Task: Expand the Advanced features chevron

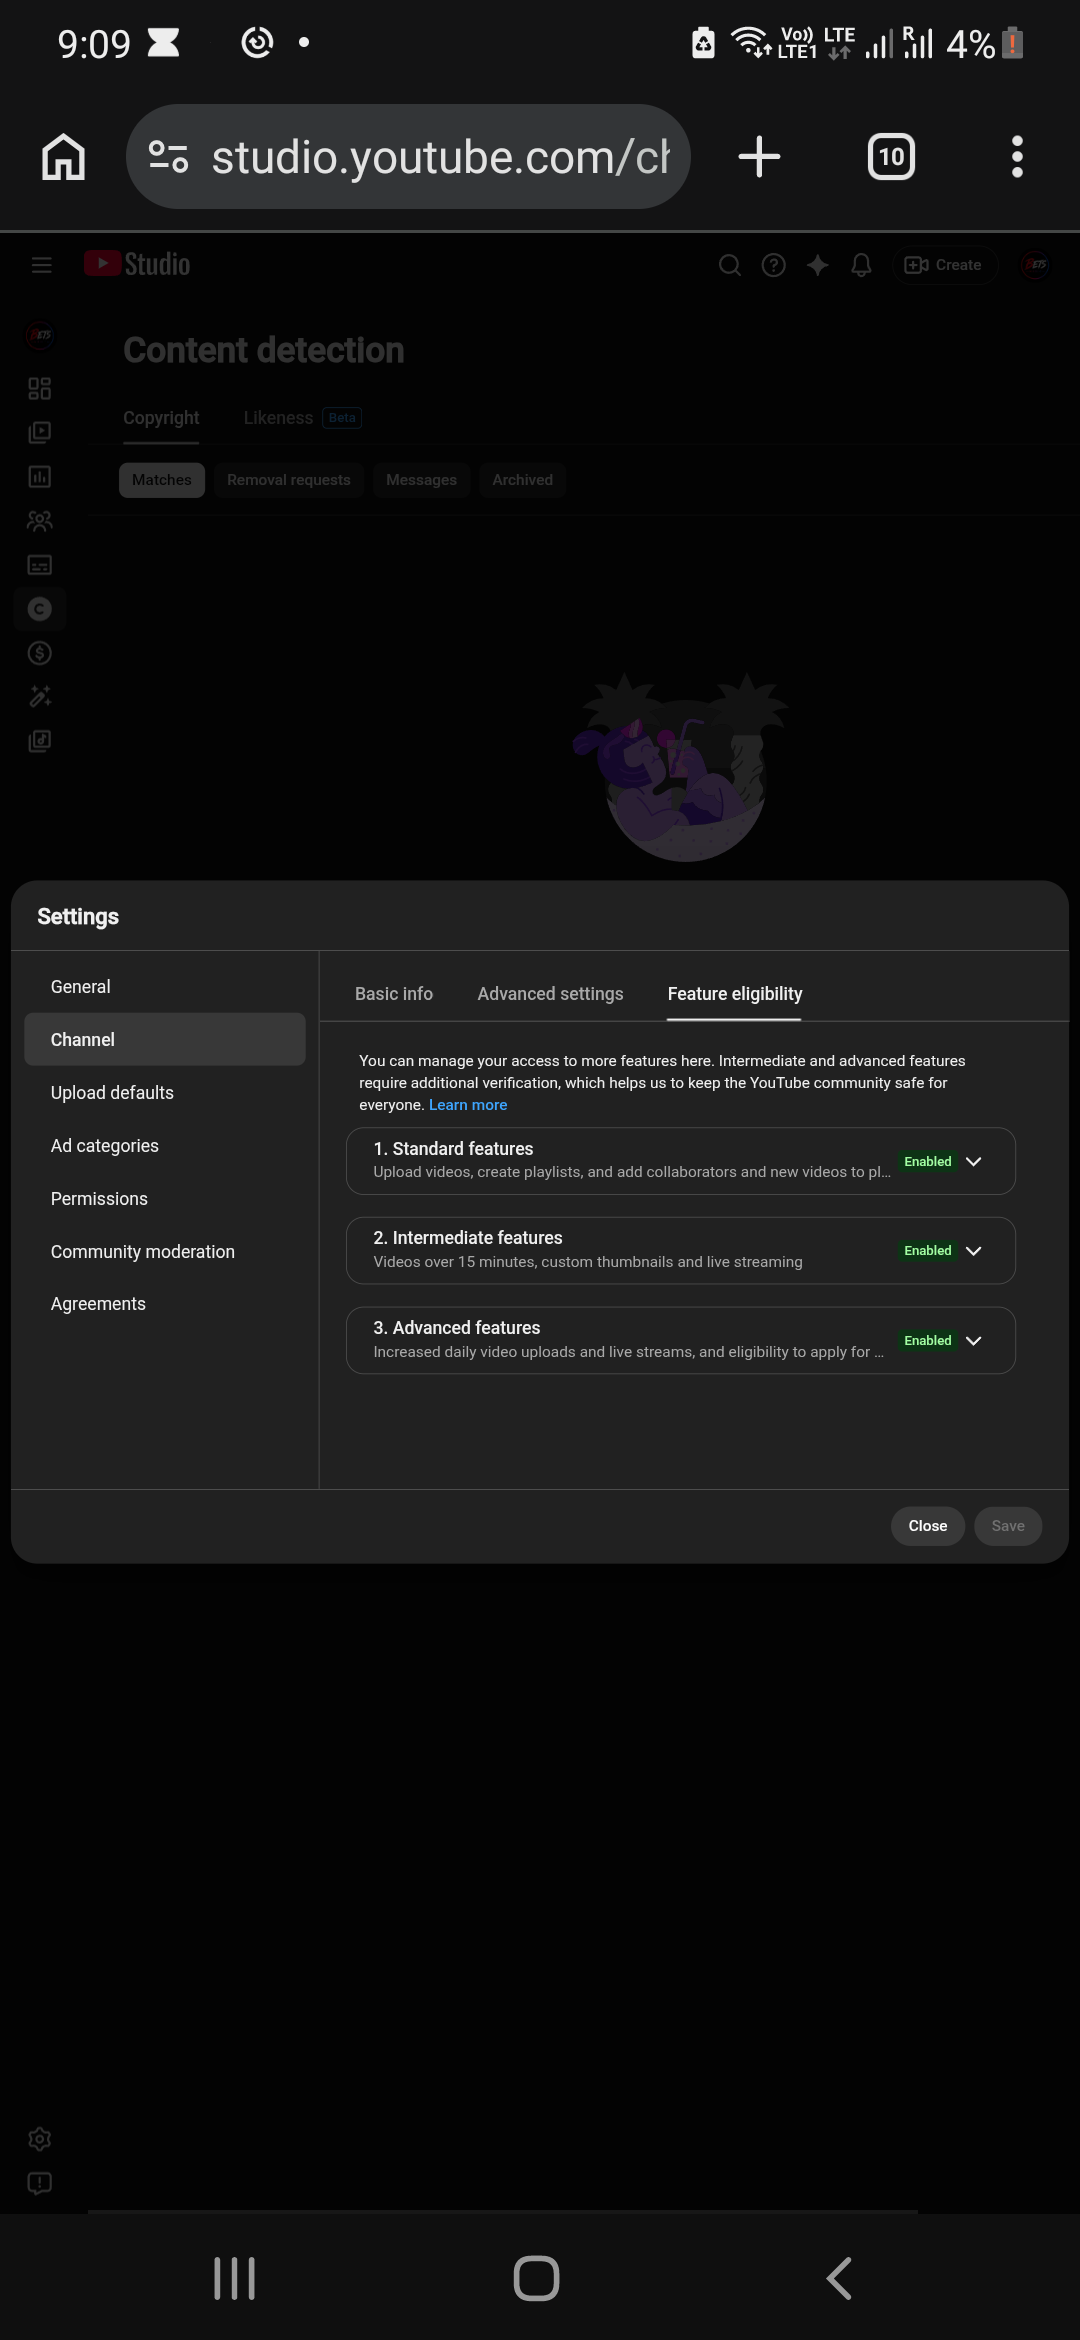Action: 973,1341
